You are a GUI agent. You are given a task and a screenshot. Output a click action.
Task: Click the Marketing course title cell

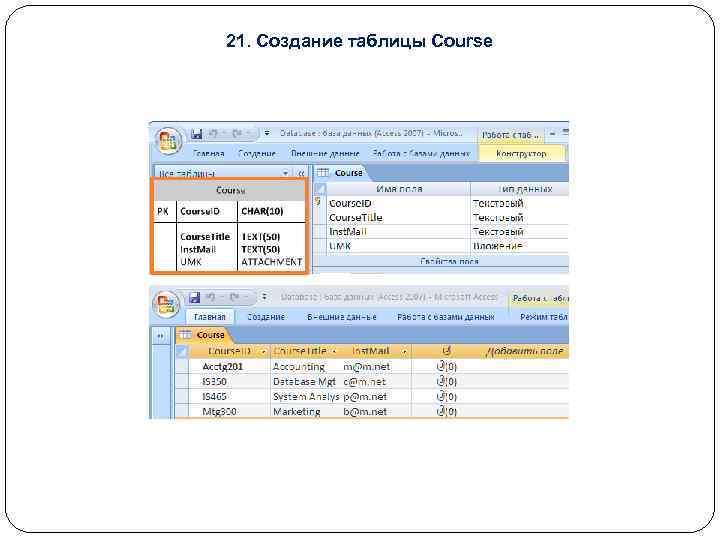297,412
